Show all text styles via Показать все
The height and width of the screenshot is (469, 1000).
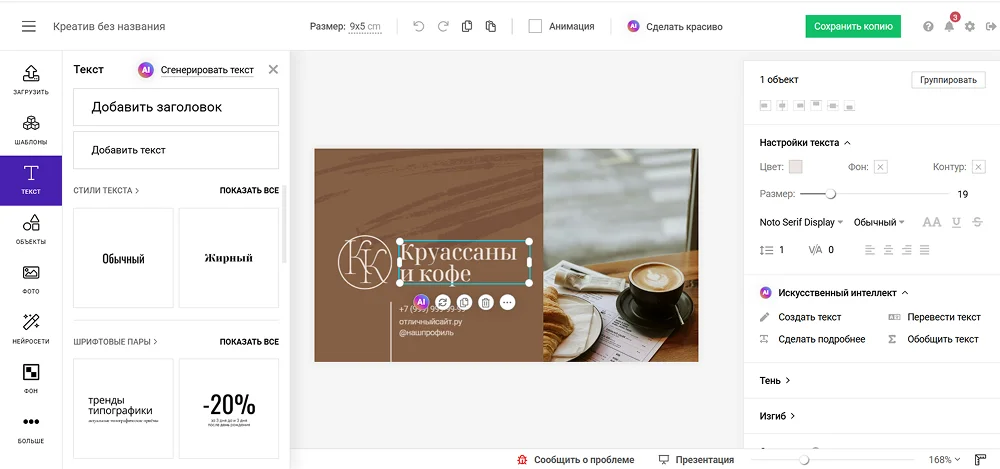pyautogui.click(x=249, y=190)
